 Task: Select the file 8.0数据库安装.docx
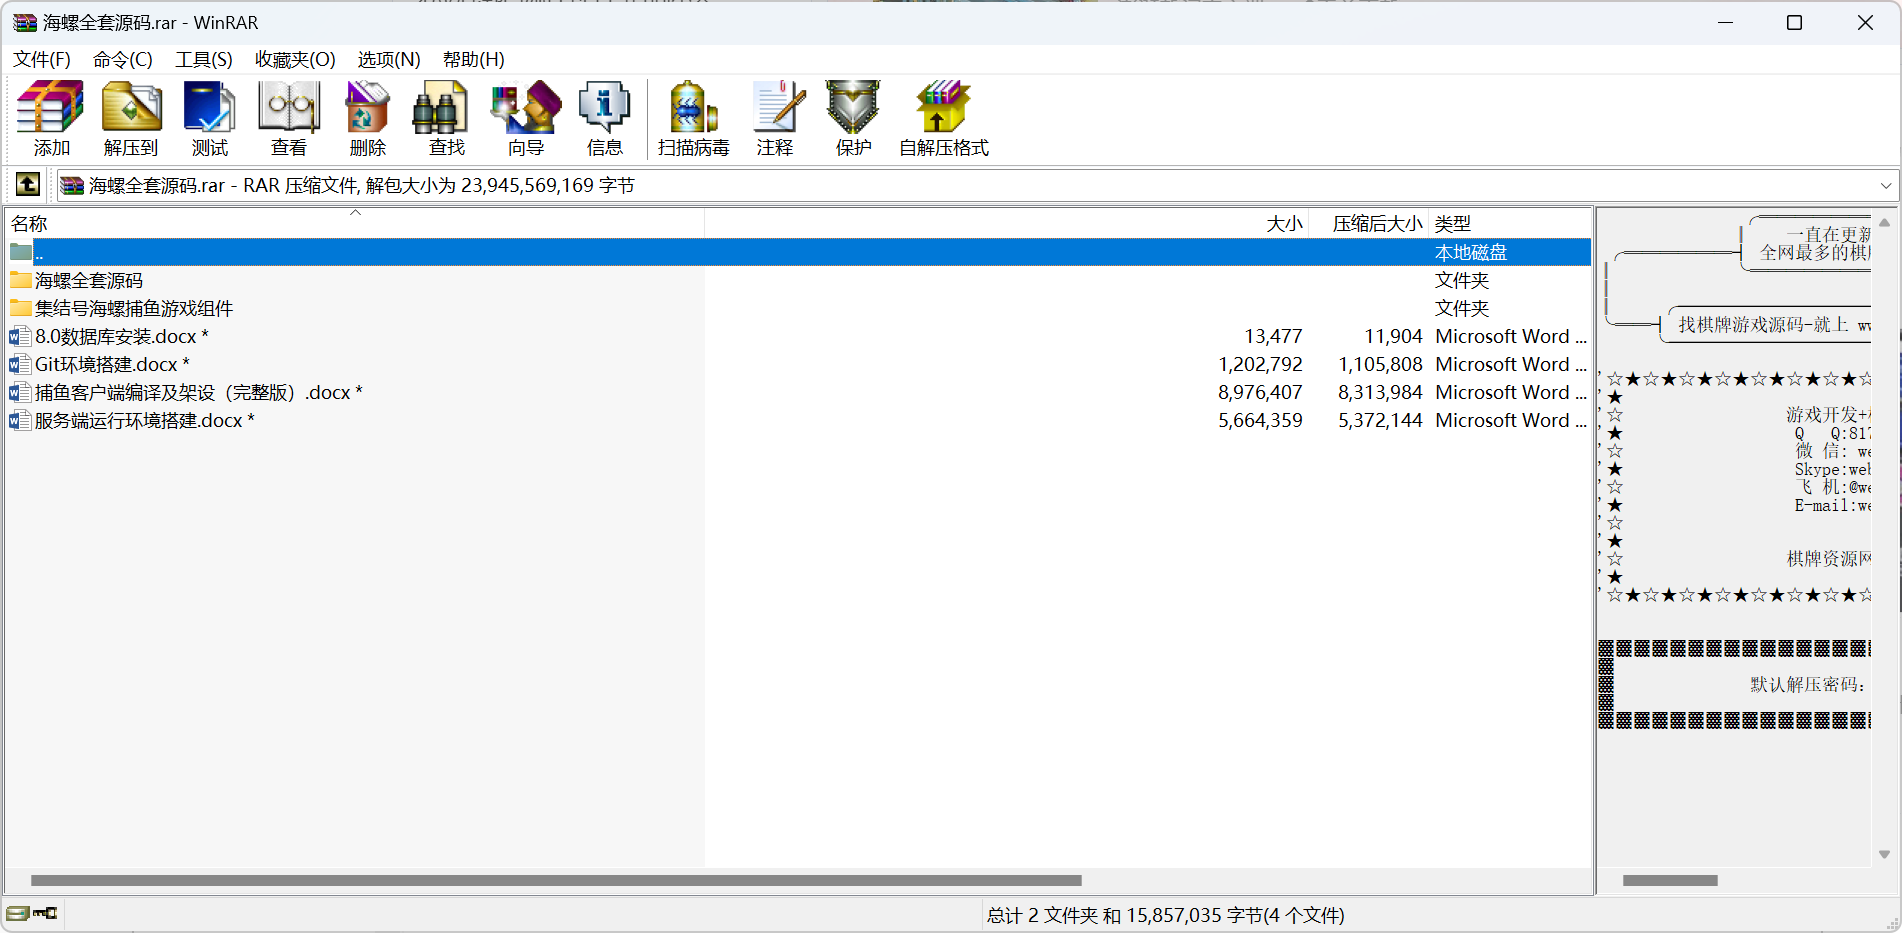click(798, 336)
